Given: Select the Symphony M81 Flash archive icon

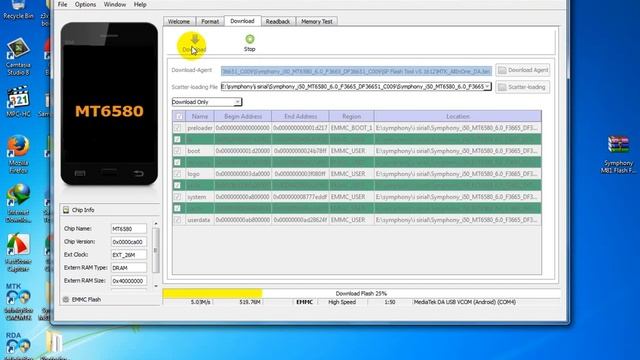Looking at the screenshot, I should 618,144.
